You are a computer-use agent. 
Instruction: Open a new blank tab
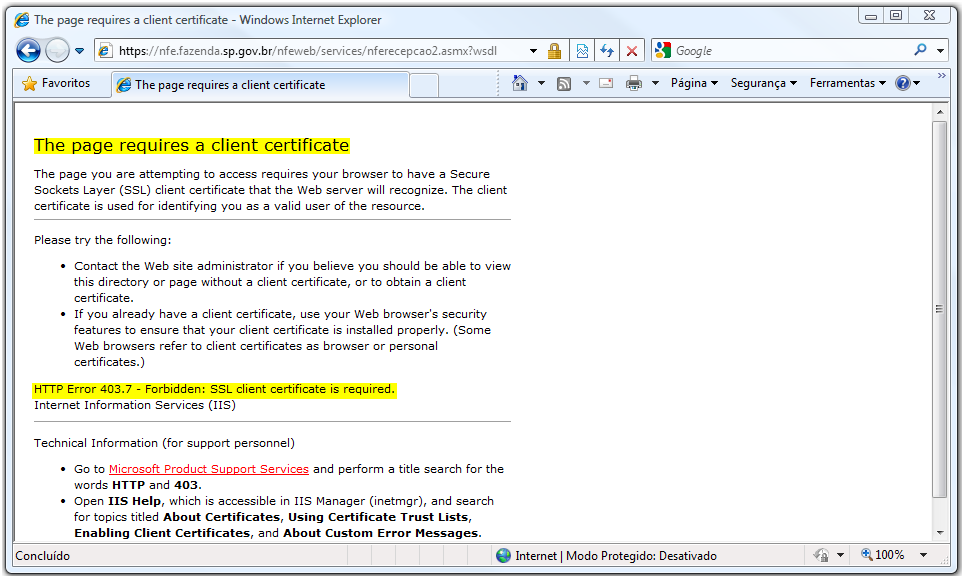(x=424, y=85)
